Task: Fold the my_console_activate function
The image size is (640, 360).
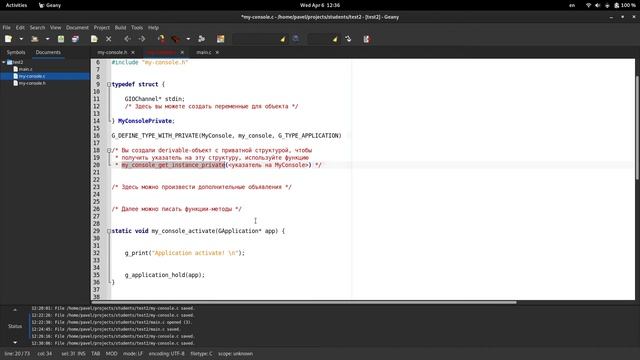Action: (x=109, y=231)
